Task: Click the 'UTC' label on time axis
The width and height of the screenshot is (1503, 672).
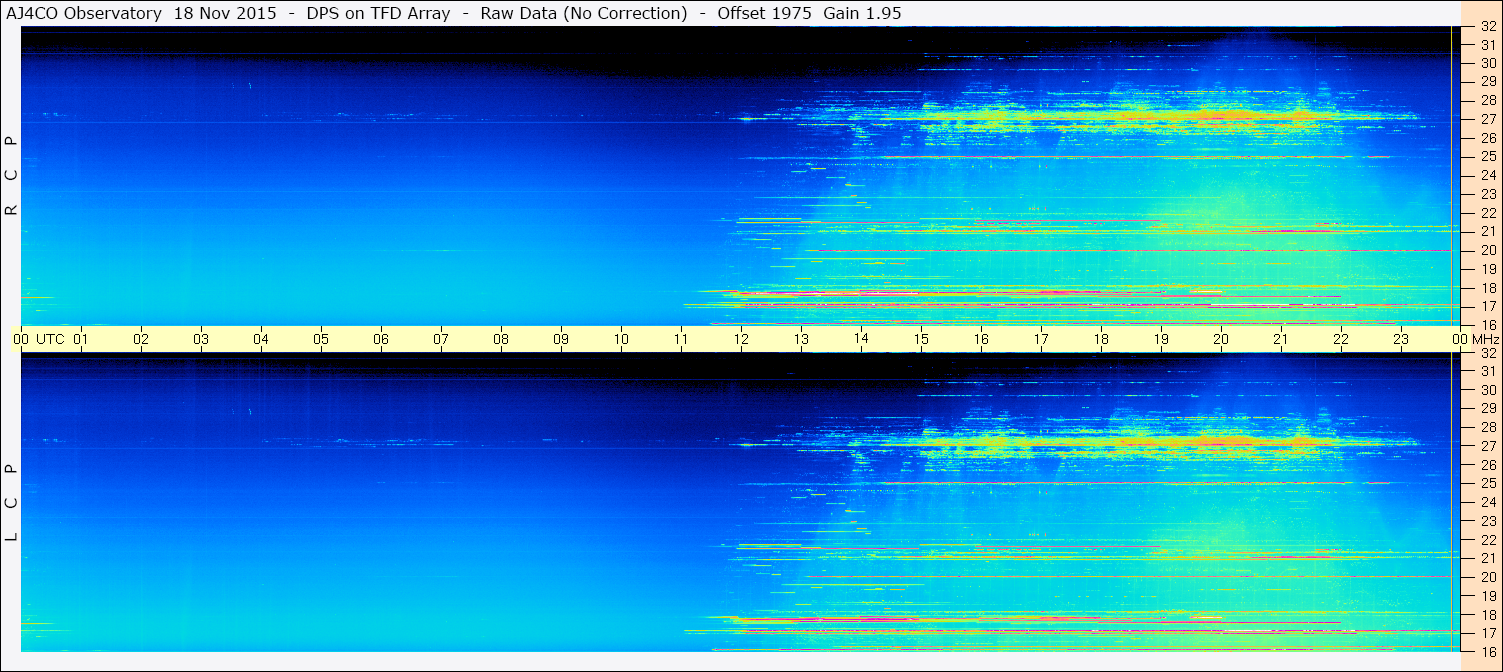Action: pos(50,339)
